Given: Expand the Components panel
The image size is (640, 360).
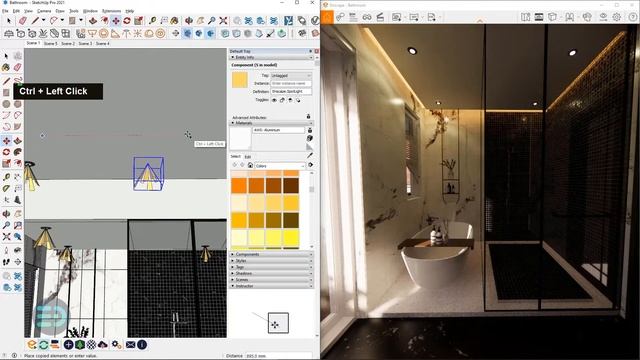Looking at the screenshot, I should (271, 254).
